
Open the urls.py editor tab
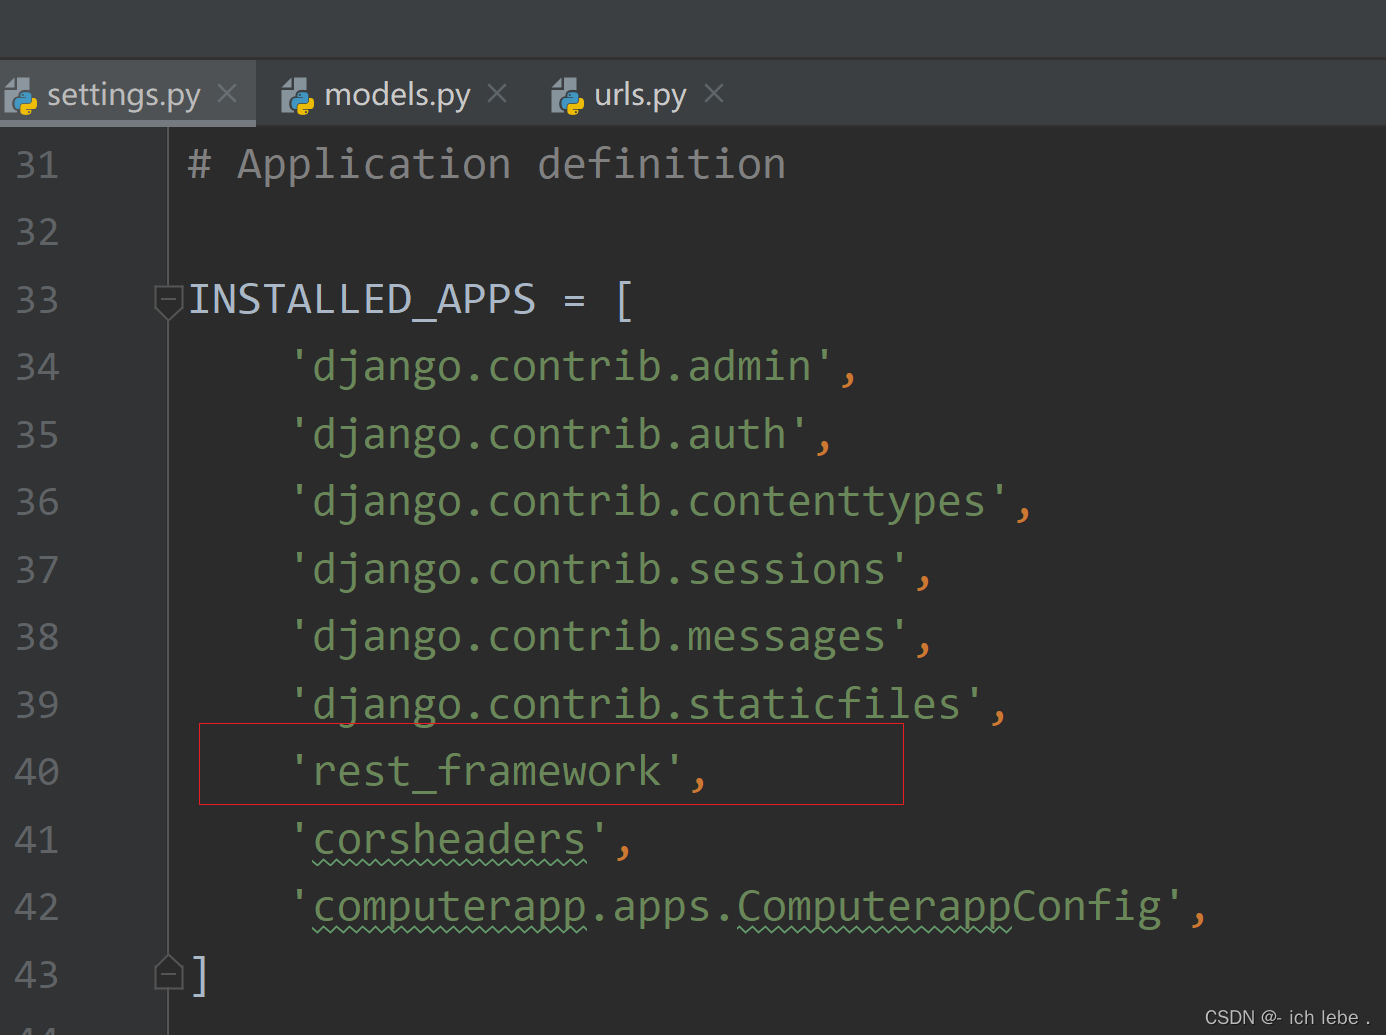[640, 95]
